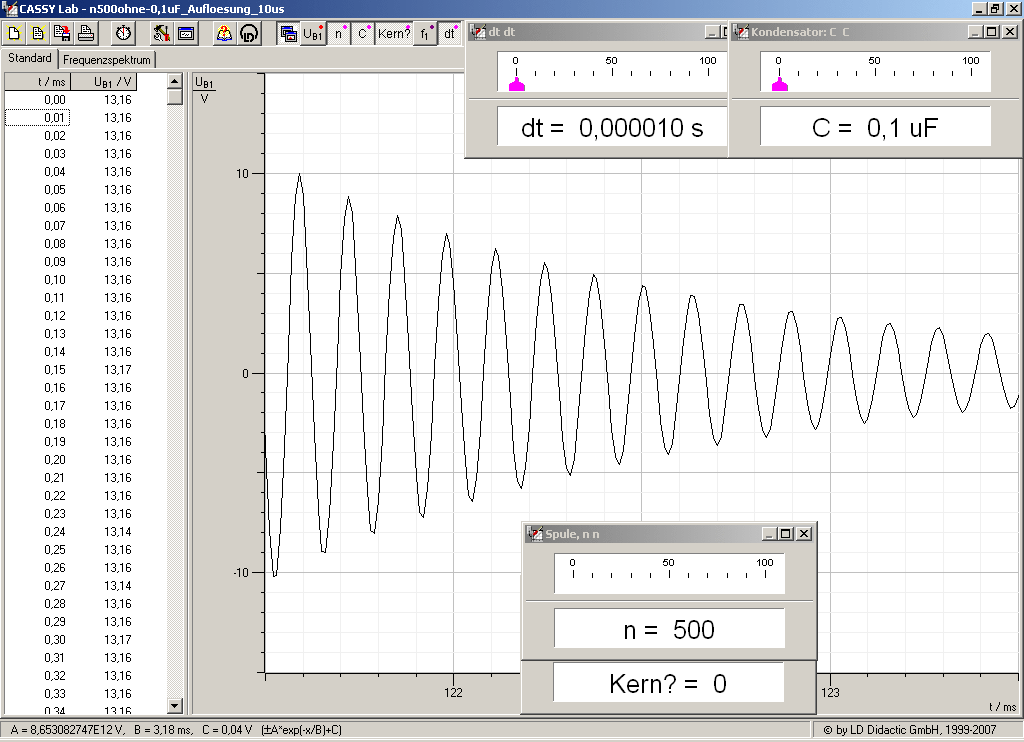Select the t / ms column header
This screenshot has height=742, width=1024.
tap(39, 82)
